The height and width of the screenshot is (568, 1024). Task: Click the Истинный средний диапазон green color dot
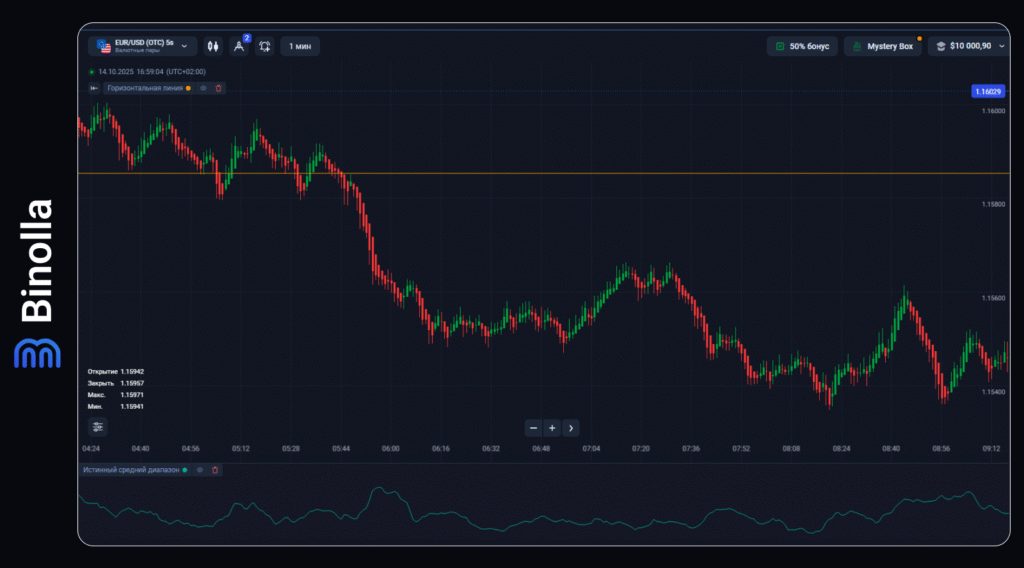185,469
